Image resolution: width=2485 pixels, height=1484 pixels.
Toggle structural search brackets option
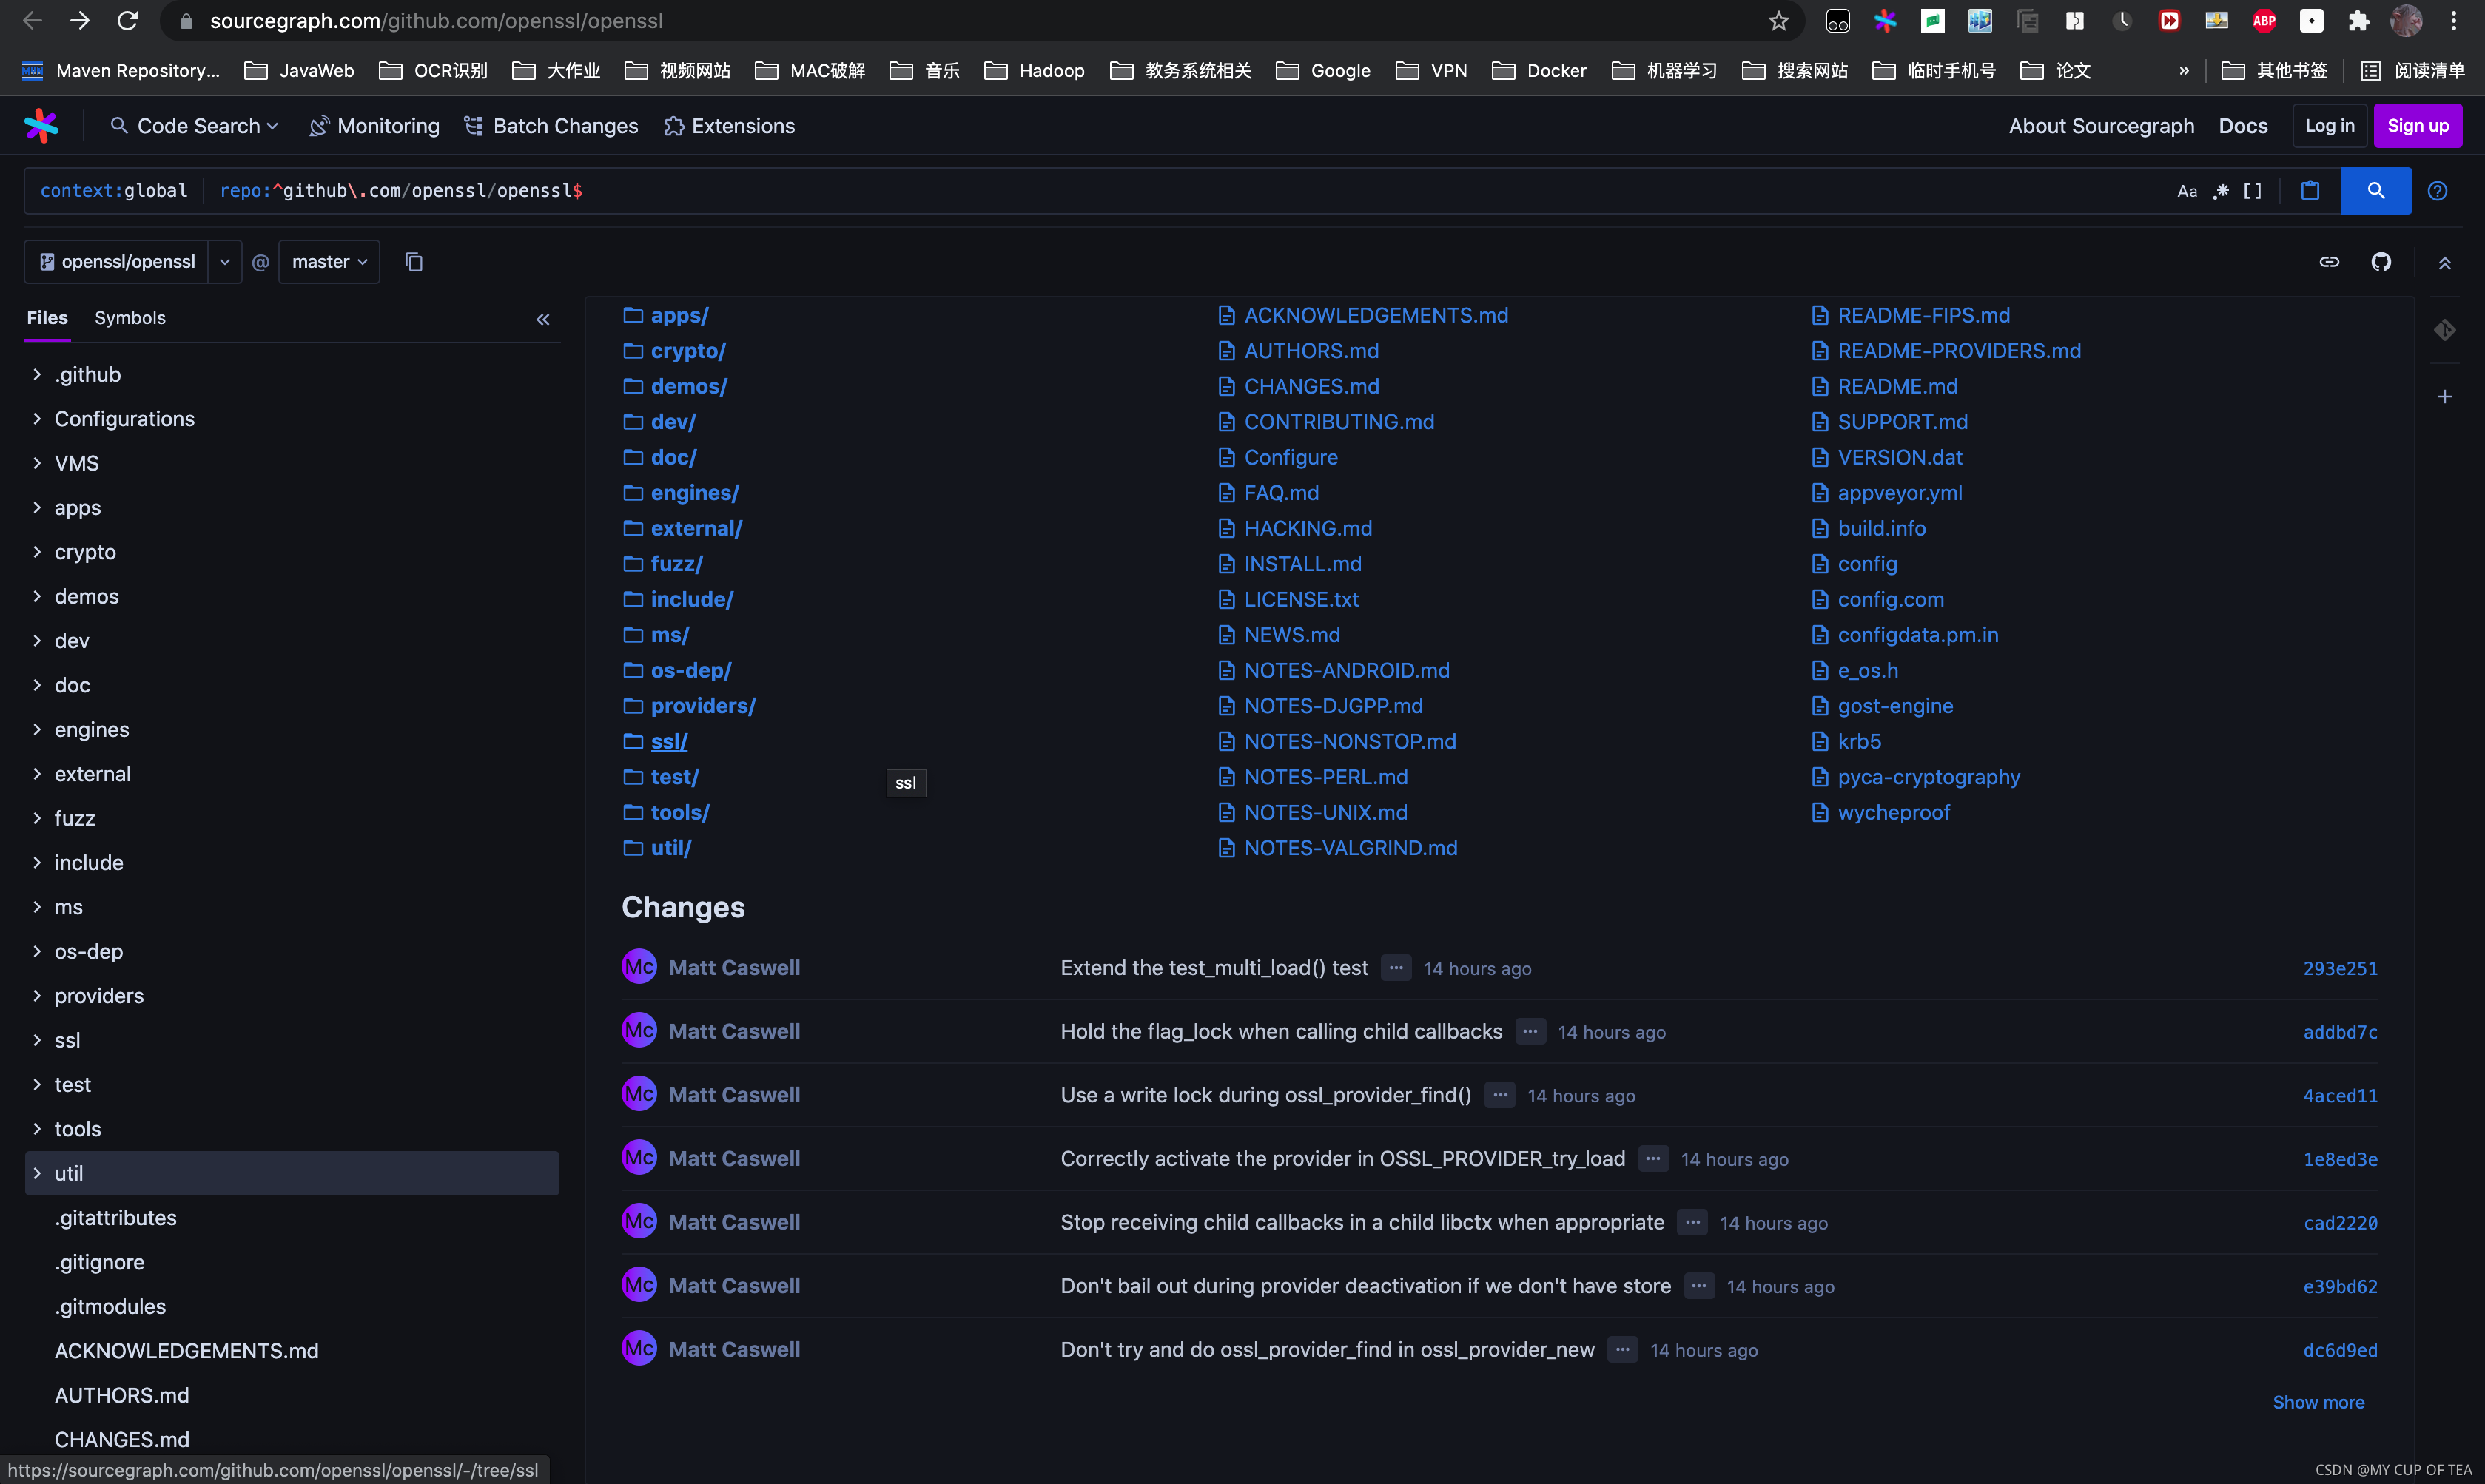pos(2252,191)
